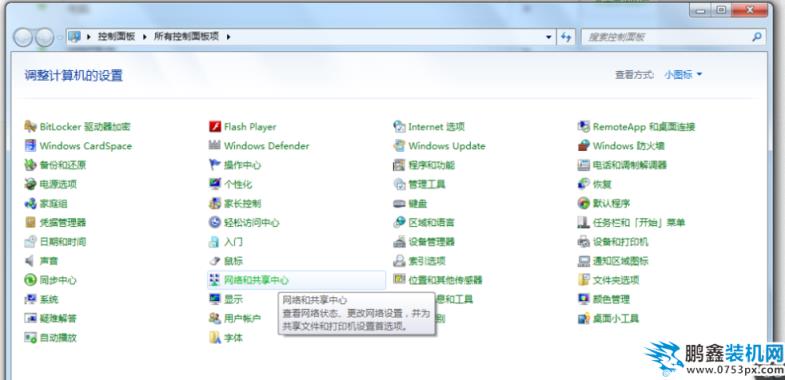785x380 pixels.
Task: Click the 声音 speaker icon
Action: tap(31, 261)
